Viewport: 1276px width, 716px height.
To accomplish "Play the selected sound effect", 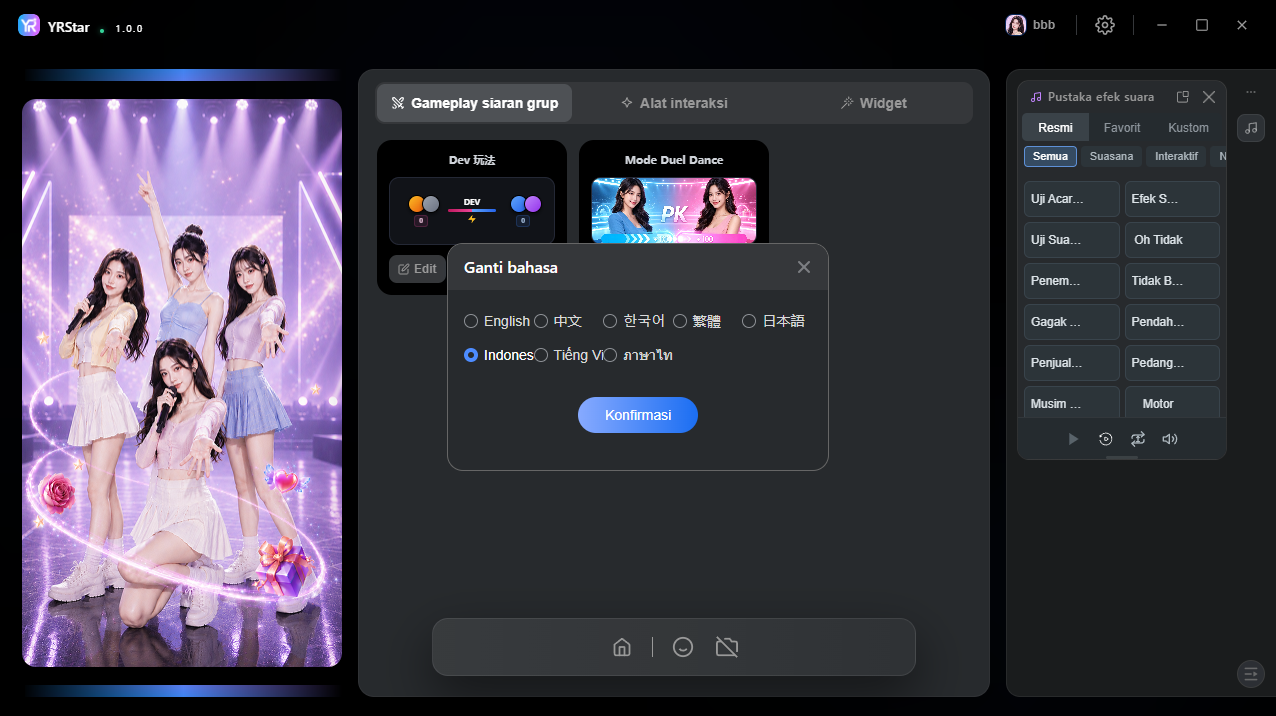I will pyautogui.click(x=1073, y=439).
